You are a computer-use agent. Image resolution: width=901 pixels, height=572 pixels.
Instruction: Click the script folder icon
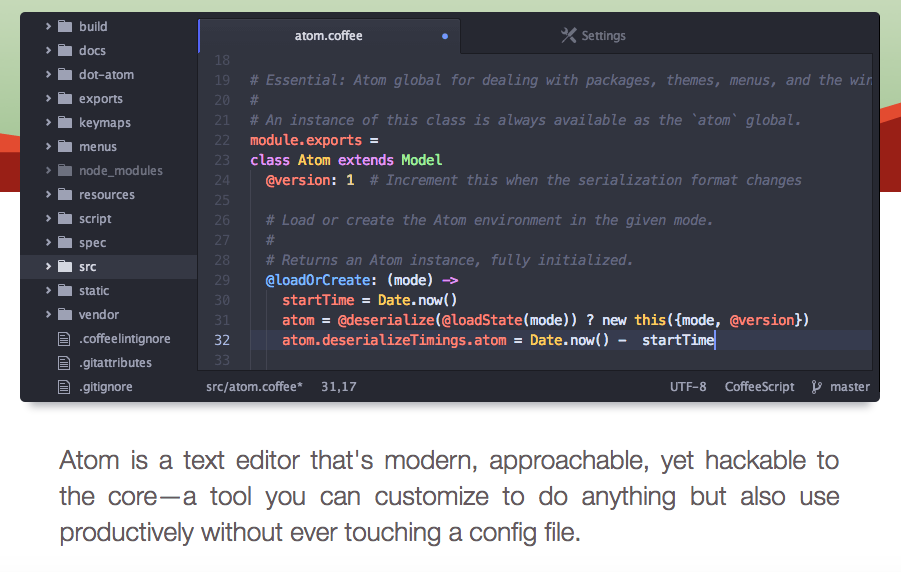(x=65, y=218)
